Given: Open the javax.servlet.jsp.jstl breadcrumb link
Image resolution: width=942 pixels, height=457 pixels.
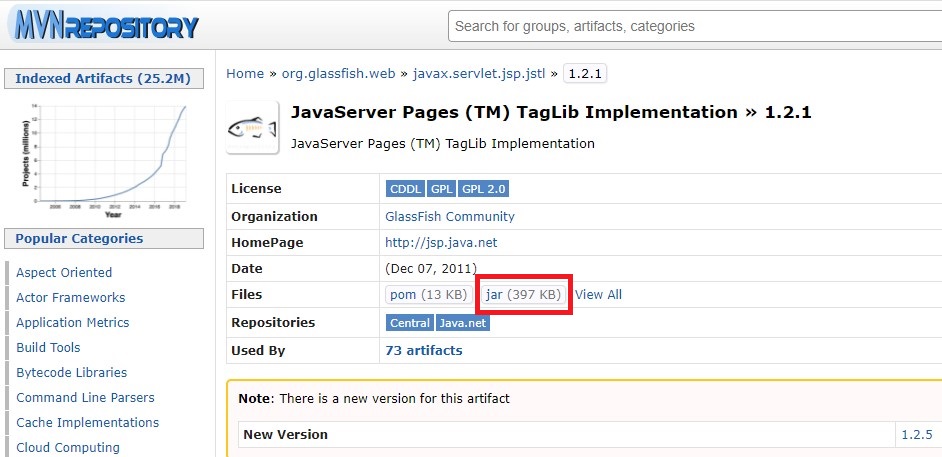Looking at the screenshot, I should click(479, 74).
